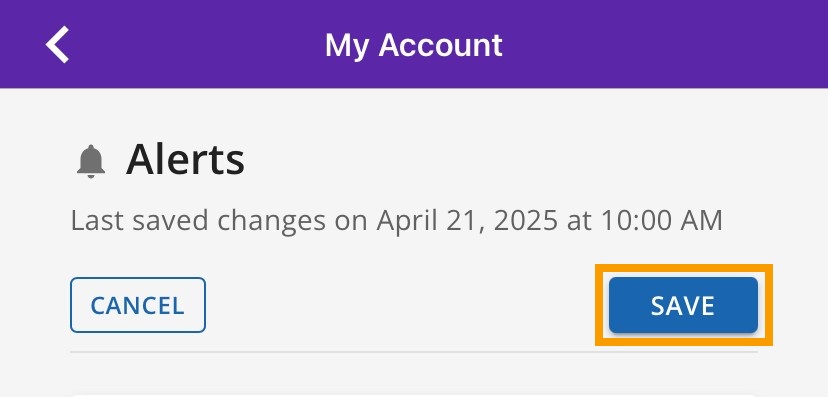Tap the notification bell next to Alerts

click(x=91, y=161)
